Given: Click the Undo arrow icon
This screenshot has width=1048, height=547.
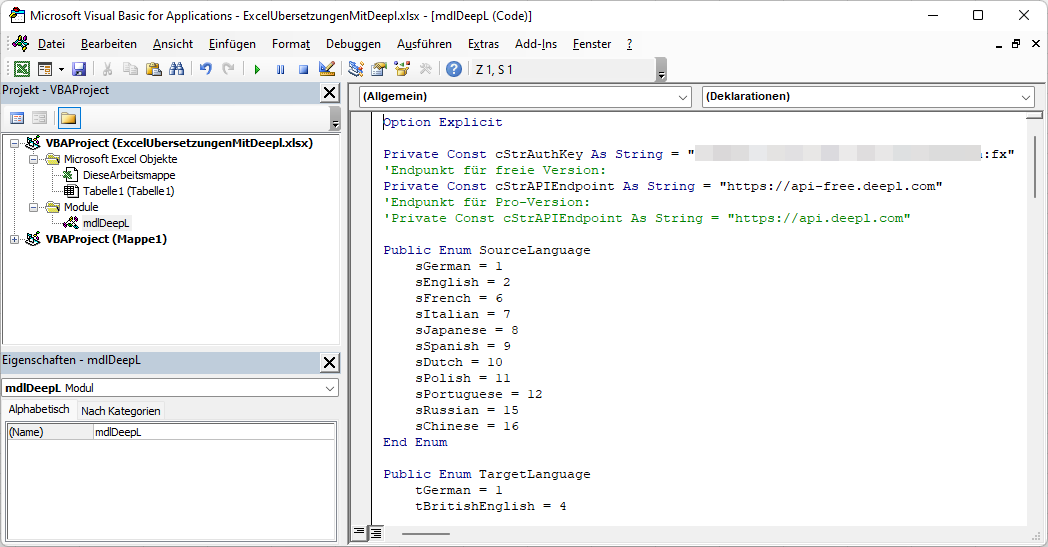Looking at the screenshot, I should point(205,69).
